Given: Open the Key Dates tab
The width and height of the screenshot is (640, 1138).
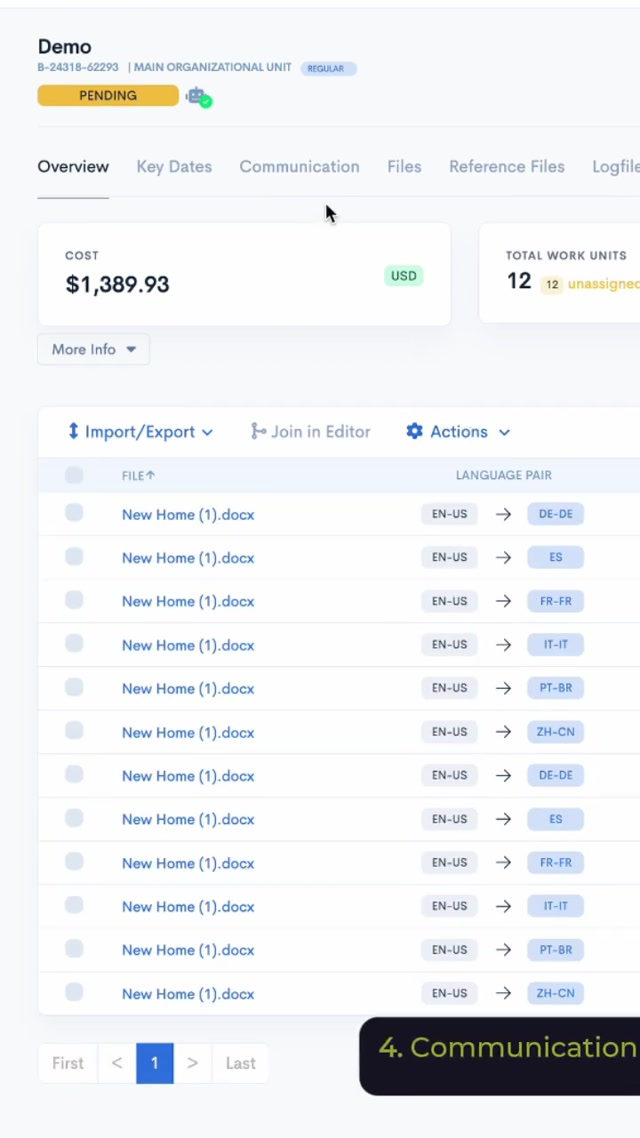Looking at the screenshot, I should point(174,167).
